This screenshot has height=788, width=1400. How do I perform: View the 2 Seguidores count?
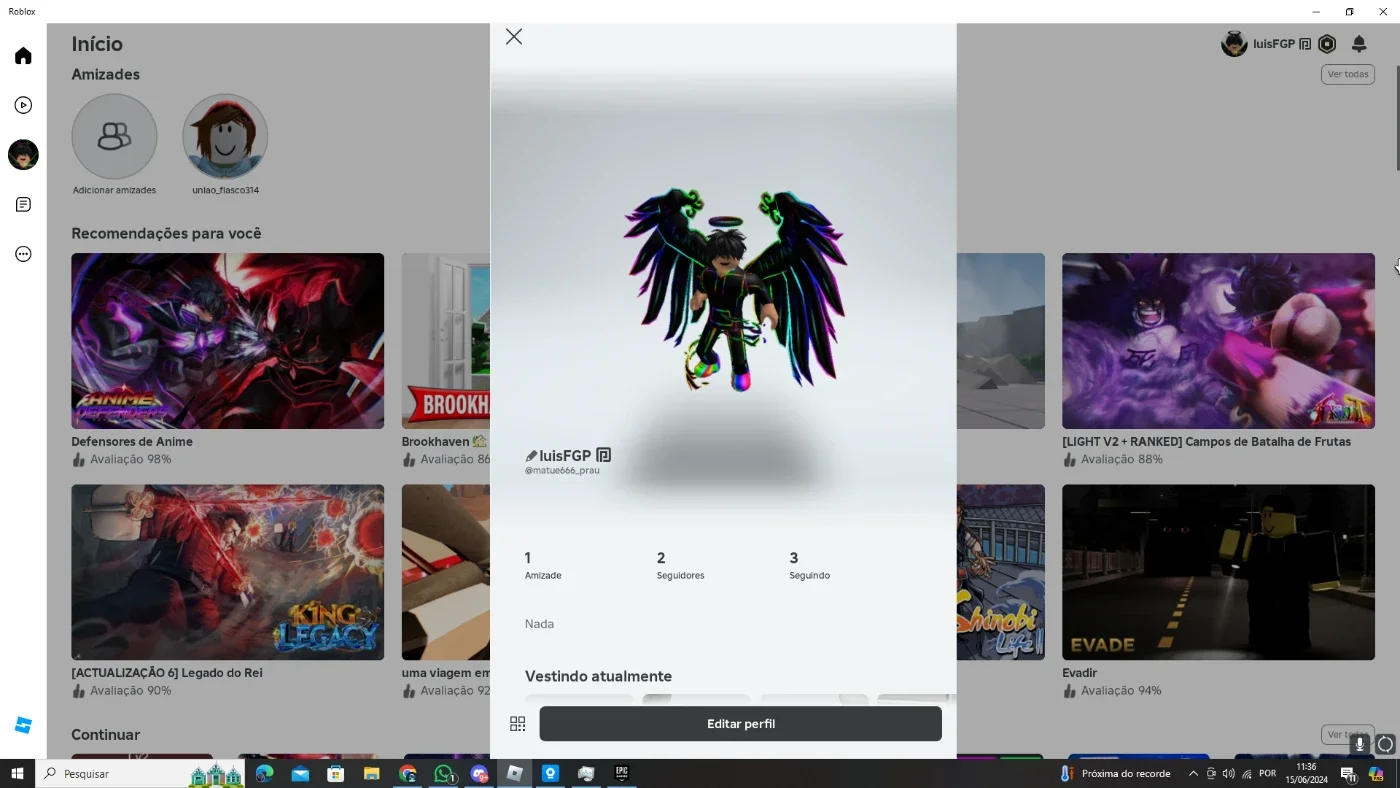click(680, 565)
